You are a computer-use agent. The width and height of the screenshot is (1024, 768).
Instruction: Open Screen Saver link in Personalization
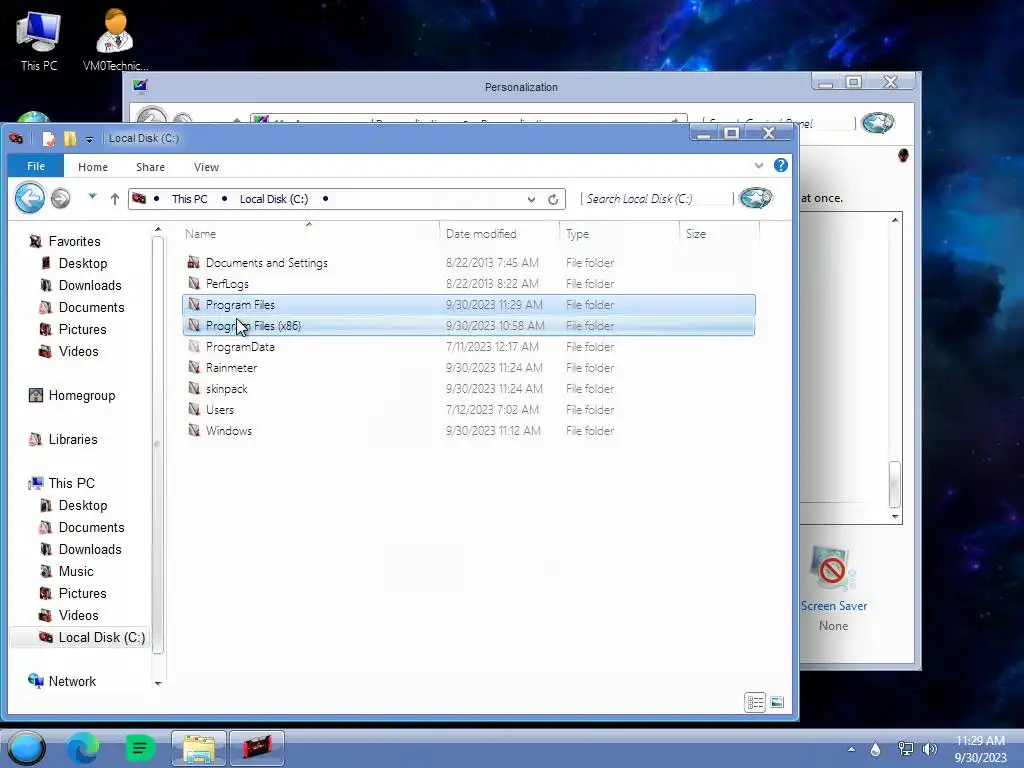click(x=834, y=606)
